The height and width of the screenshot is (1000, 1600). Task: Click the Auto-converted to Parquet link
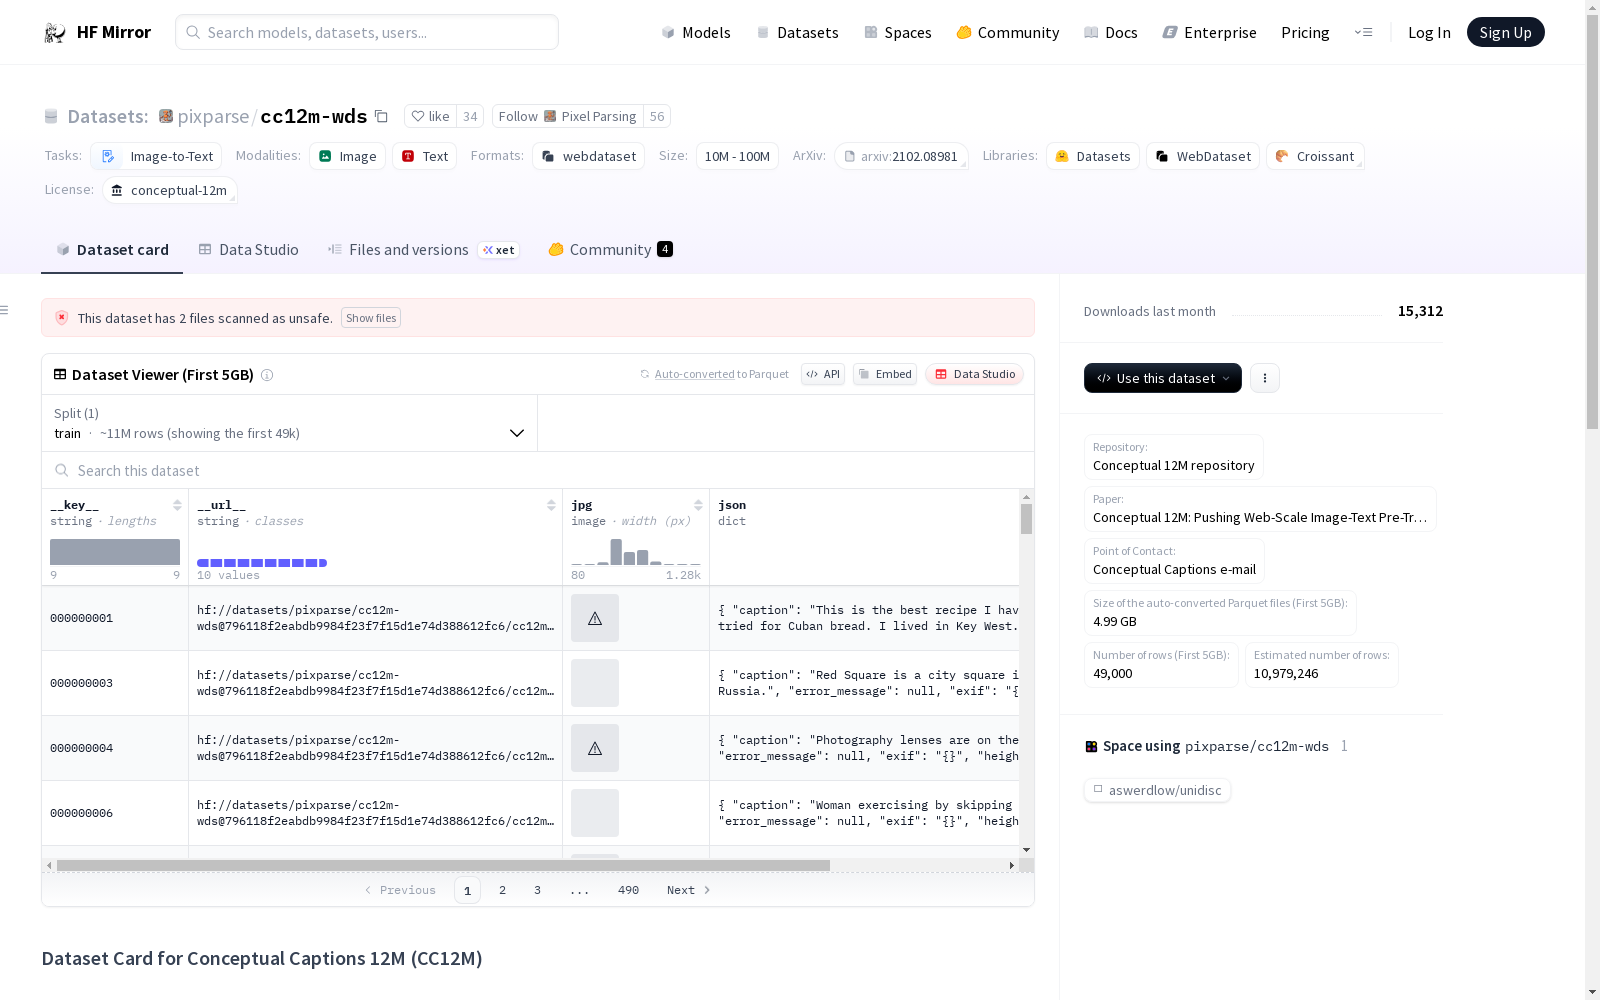(x=714, y=374)
